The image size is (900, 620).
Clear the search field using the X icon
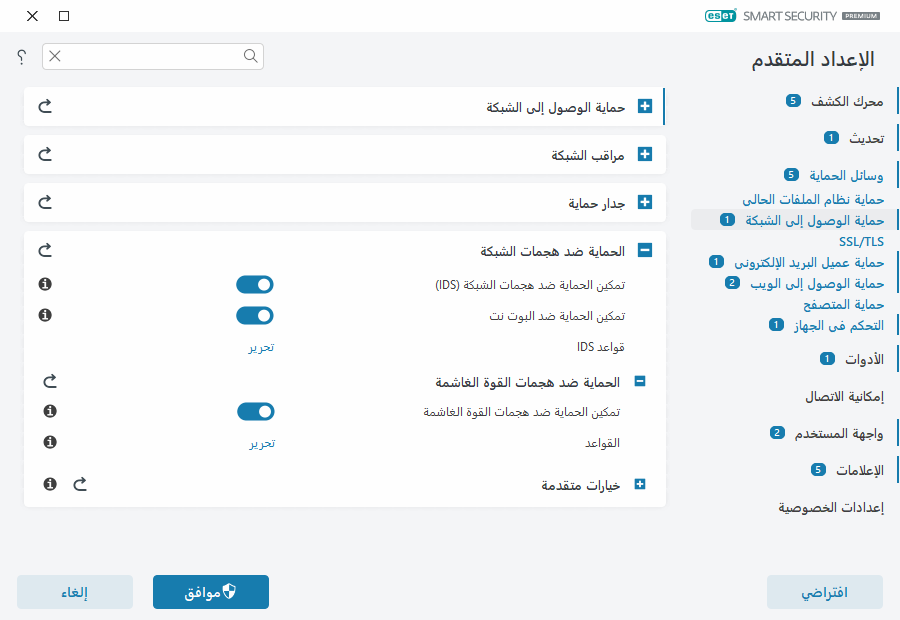[x=56, y=57]
